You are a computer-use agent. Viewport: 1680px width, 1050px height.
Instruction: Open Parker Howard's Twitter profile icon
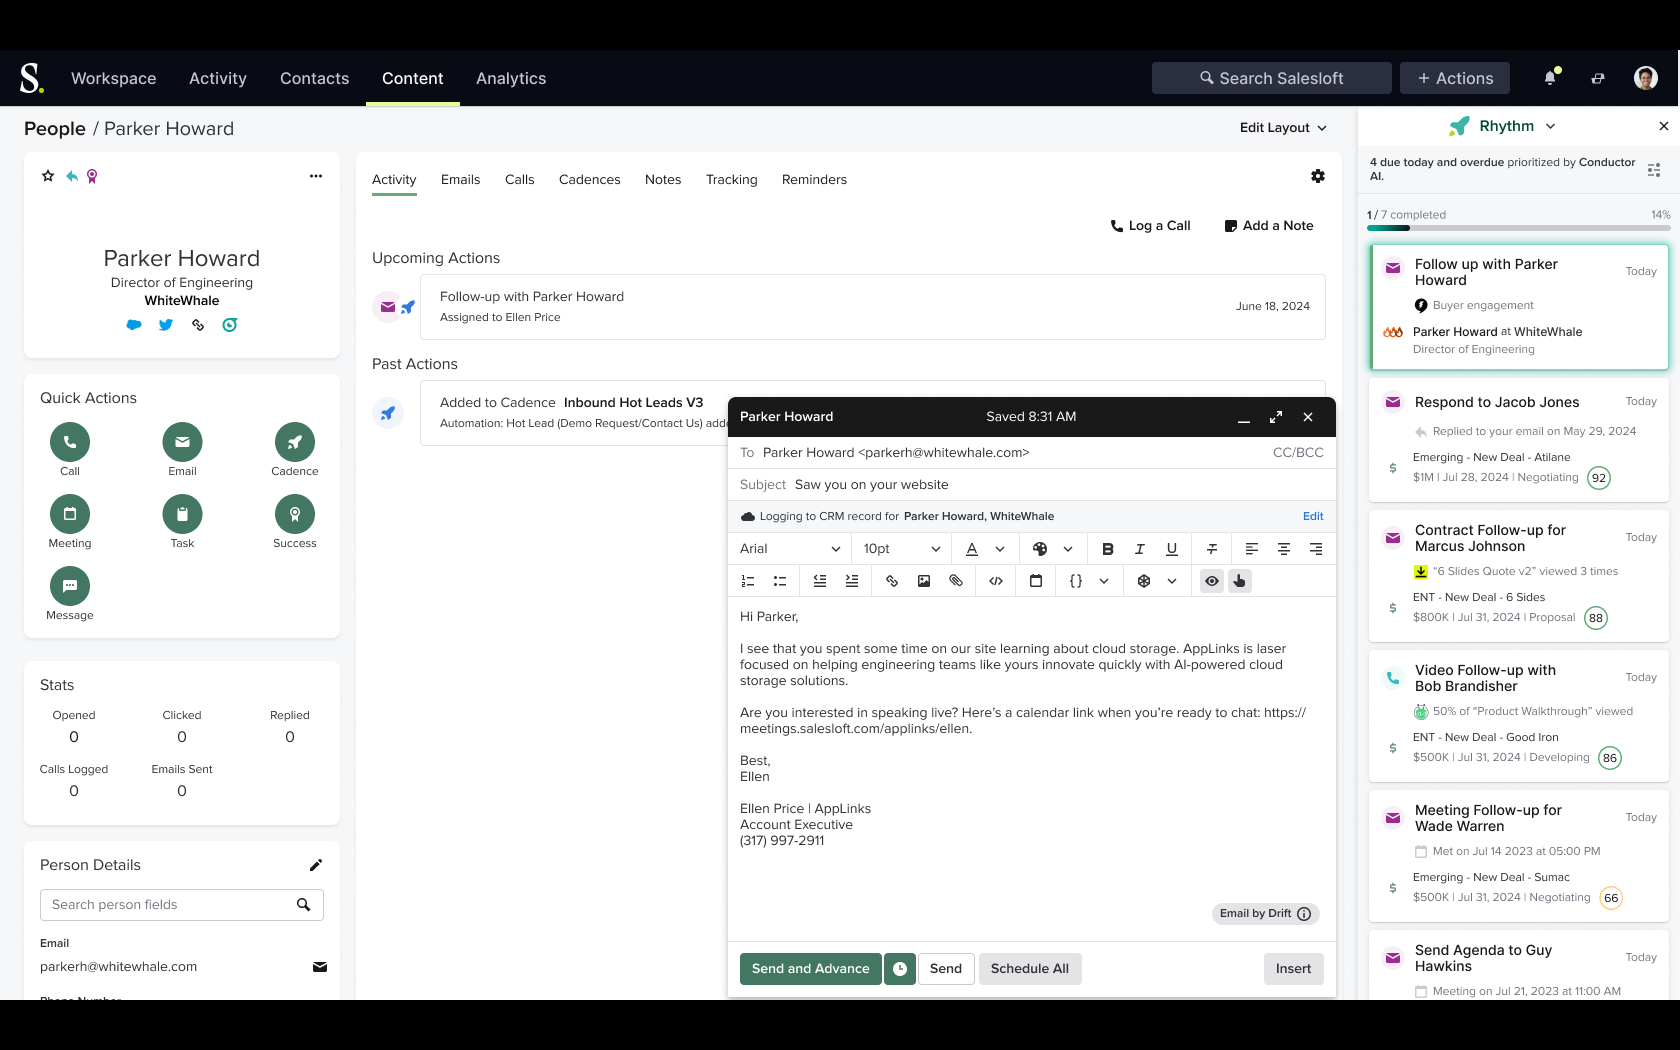pyautogui.click(x=166, y=325)
